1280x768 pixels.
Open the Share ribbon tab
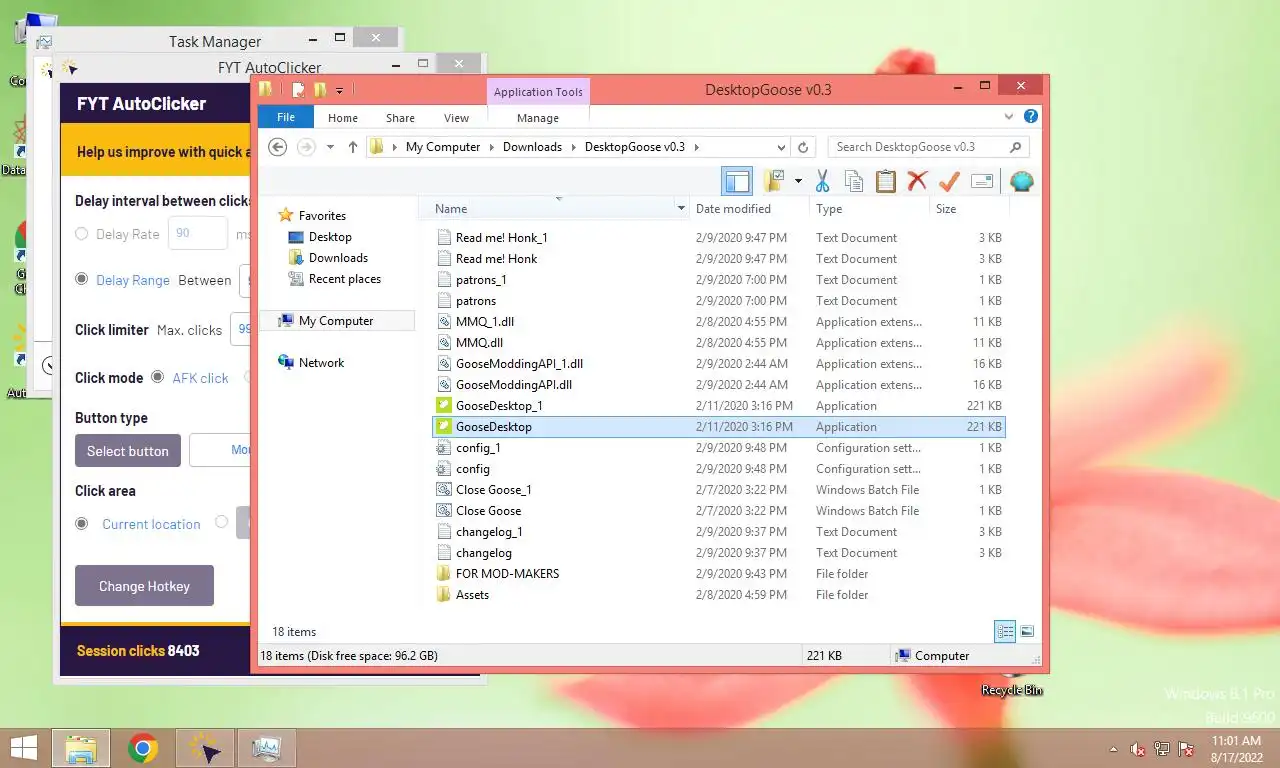click(x=400, y=117)
